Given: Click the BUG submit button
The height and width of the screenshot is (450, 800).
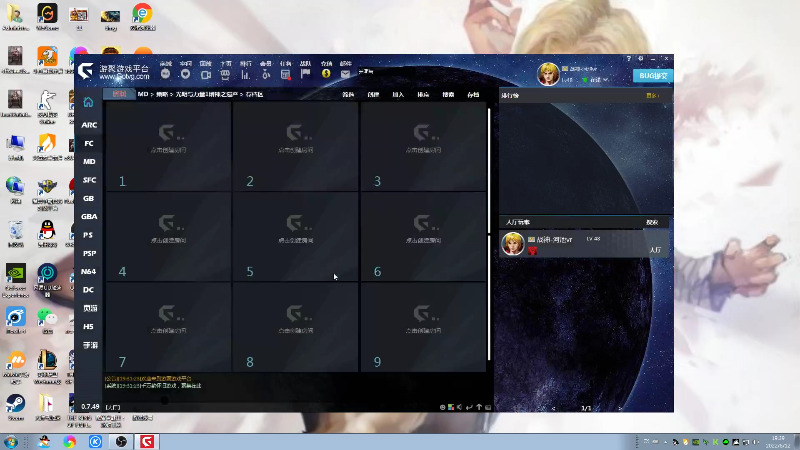Looking at the screenshot, I should pos(653,76).
